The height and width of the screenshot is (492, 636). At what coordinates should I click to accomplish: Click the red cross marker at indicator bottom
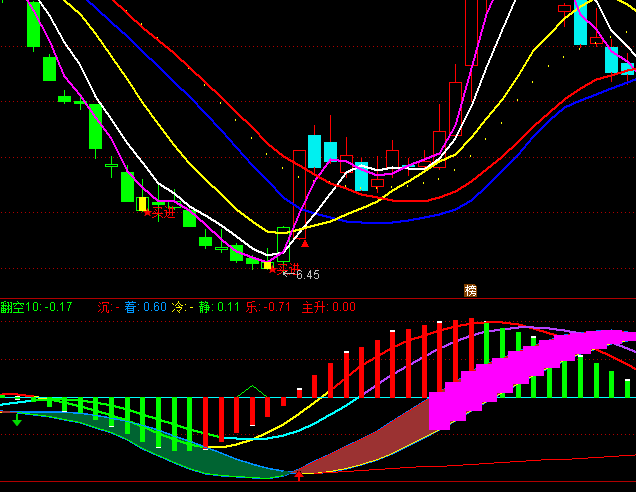point(298,476)
